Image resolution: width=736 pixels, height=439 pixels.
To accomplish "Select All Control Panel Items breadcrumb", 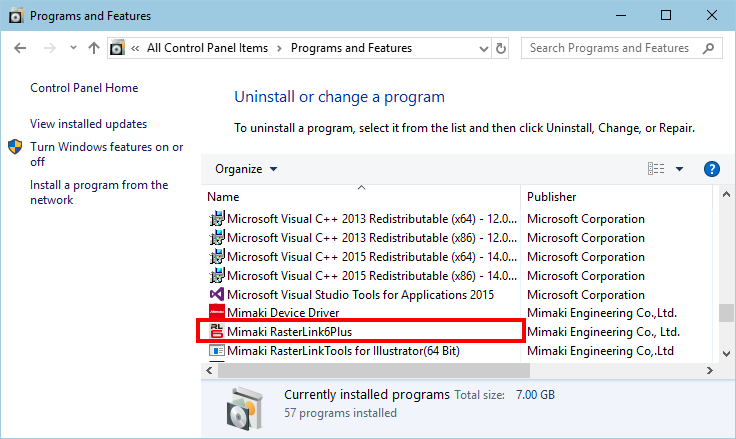I will tap(209, 48).
